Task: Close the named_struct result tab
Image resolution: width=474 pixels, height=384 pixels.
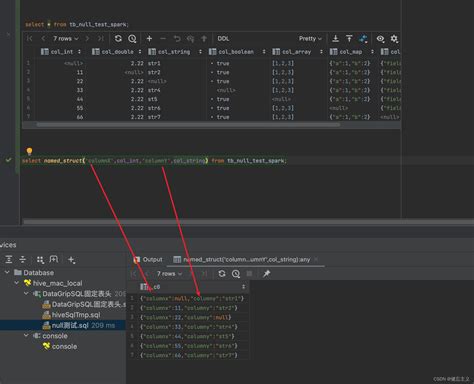Action: click(316, 259)
